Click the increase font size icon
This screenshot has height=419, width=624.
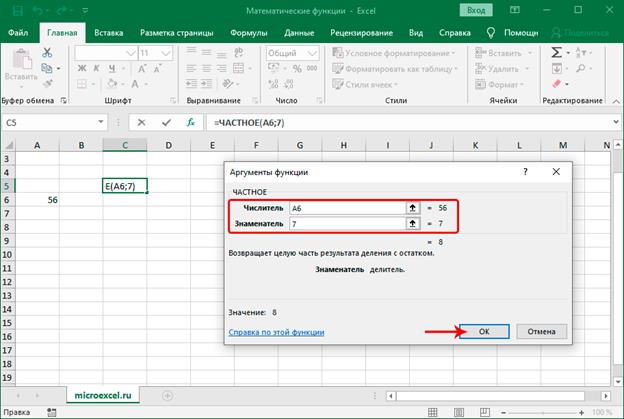point(142,68)
